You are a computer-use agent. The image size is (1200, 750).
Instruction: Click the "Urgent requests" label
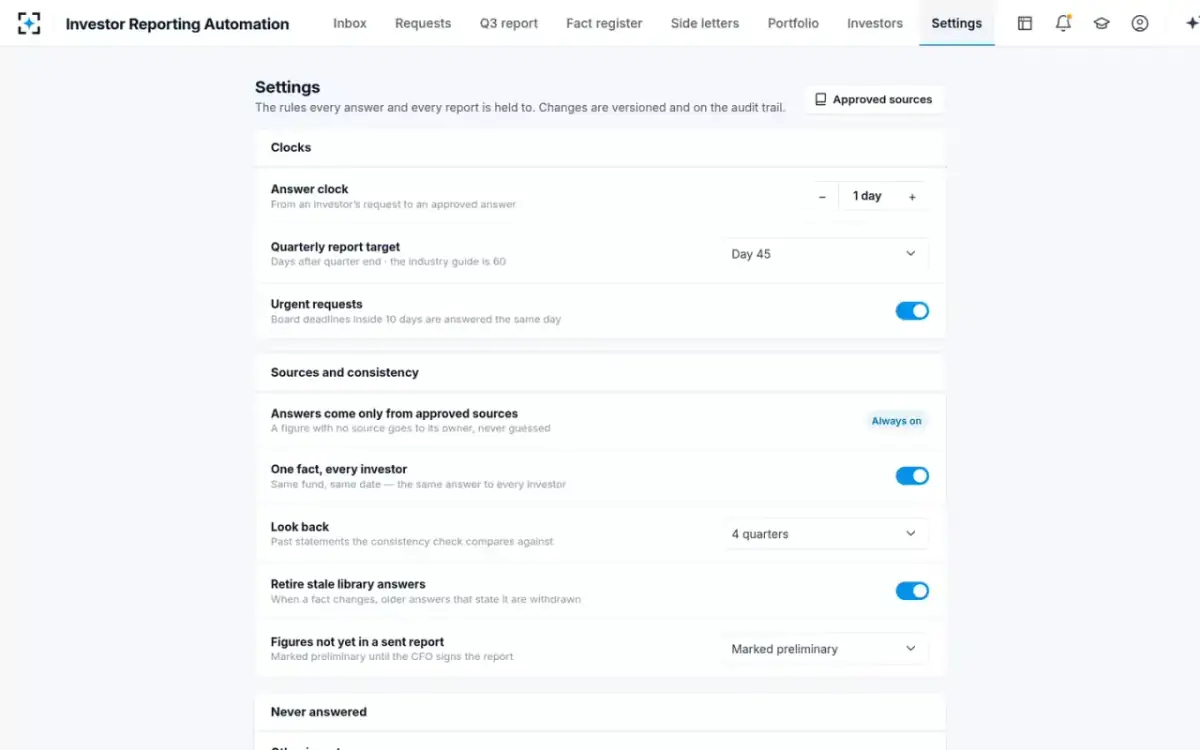317,304
